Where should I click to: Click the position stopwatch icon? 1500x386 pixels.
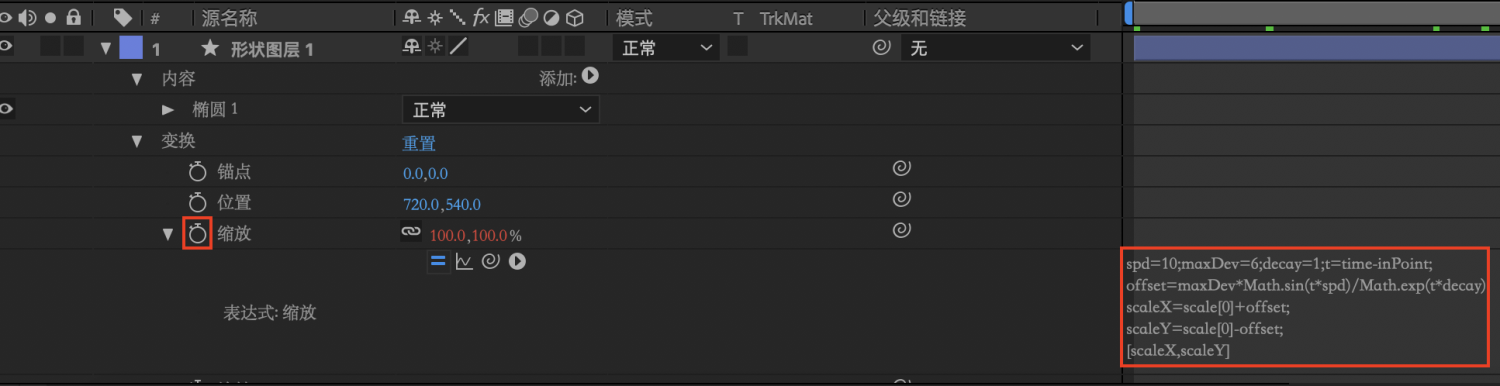coord(197,203)
